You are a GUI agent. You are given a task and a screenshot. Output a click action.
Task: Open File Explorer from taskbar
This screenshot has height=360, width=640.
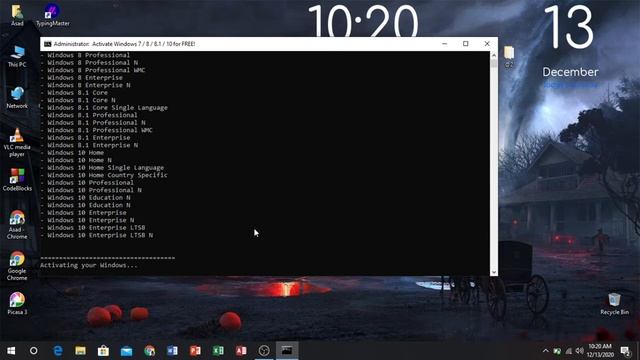80,351
